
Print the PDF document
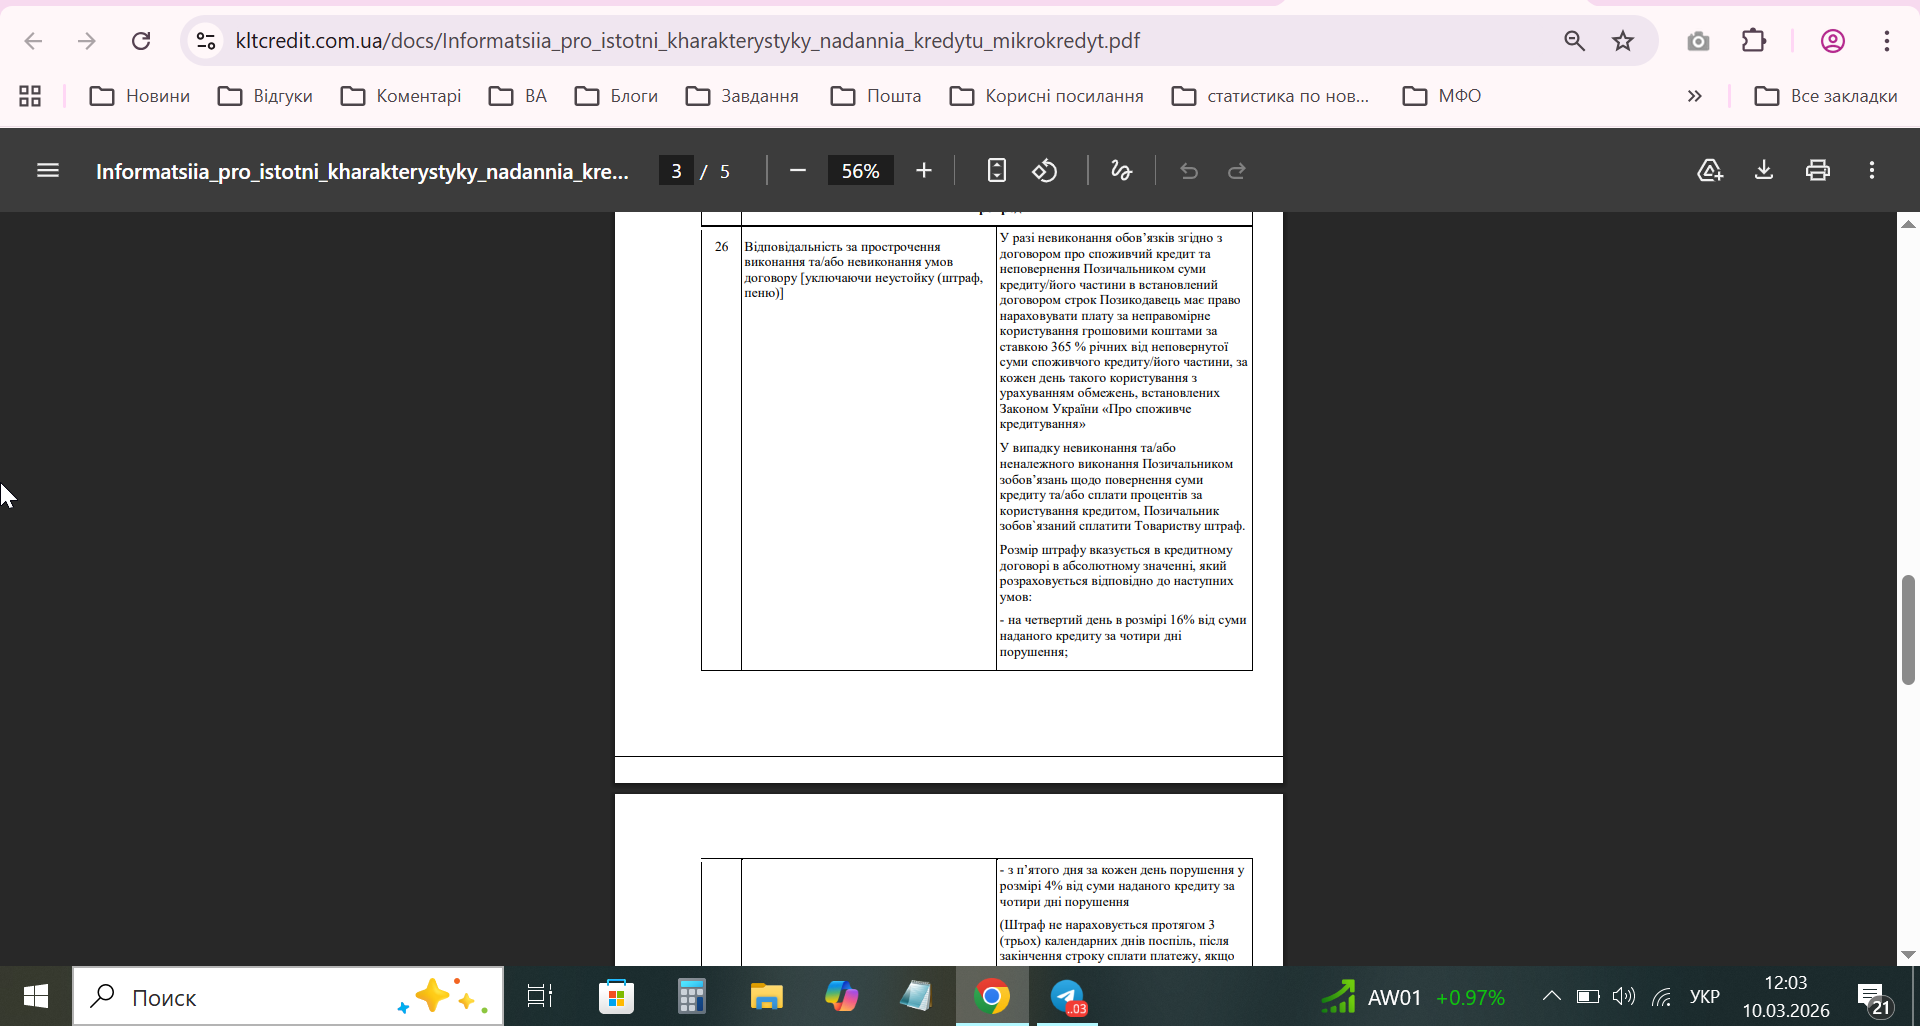click(1818, 171)
